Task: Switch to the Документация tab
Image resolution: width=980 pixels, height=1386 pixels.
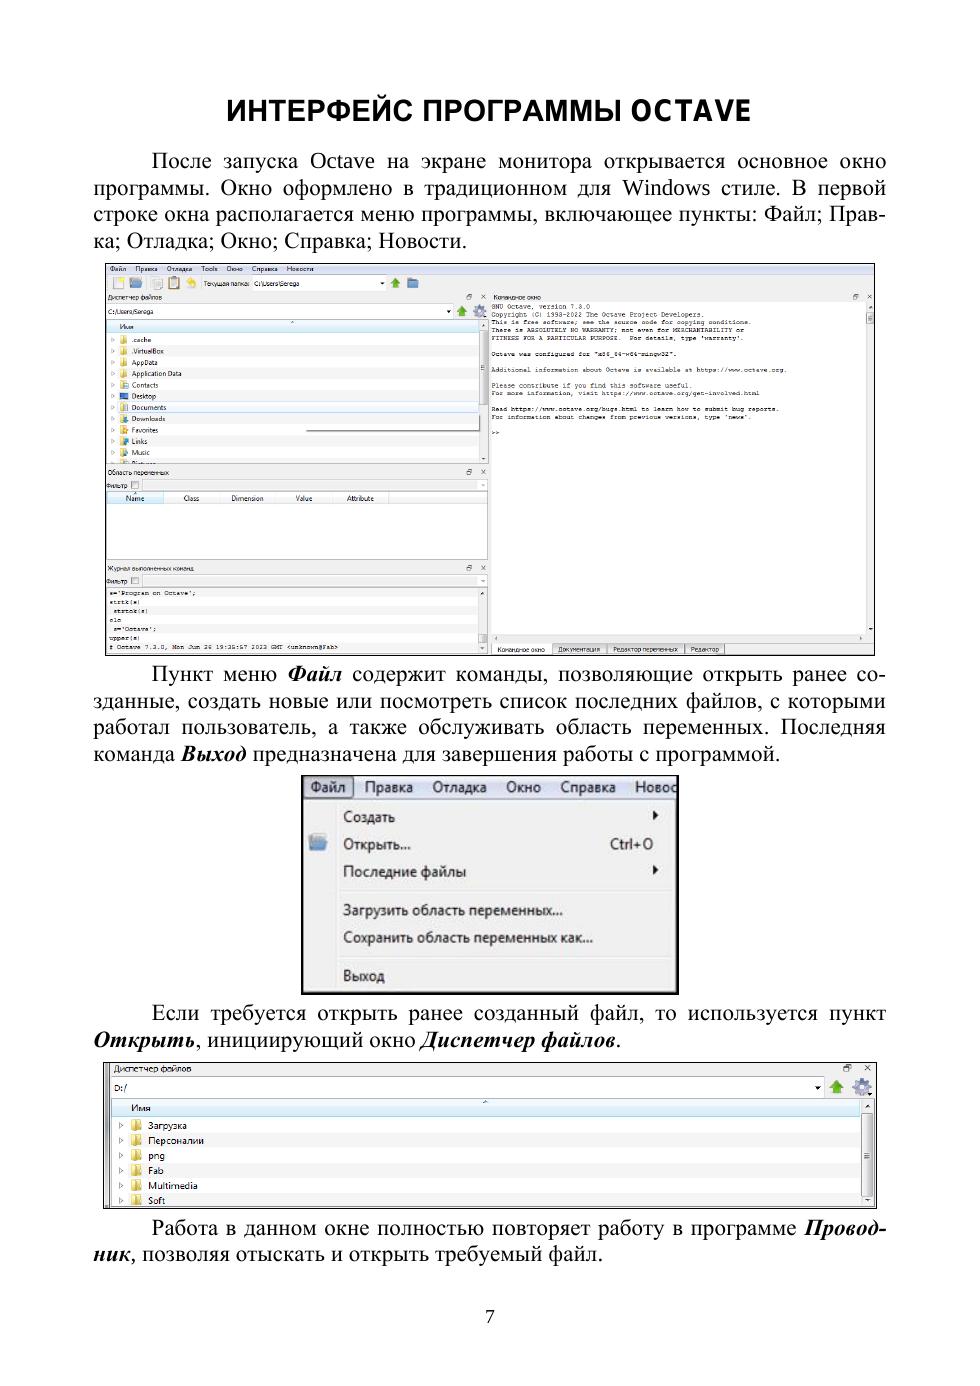Action: (x=579, y=649)
